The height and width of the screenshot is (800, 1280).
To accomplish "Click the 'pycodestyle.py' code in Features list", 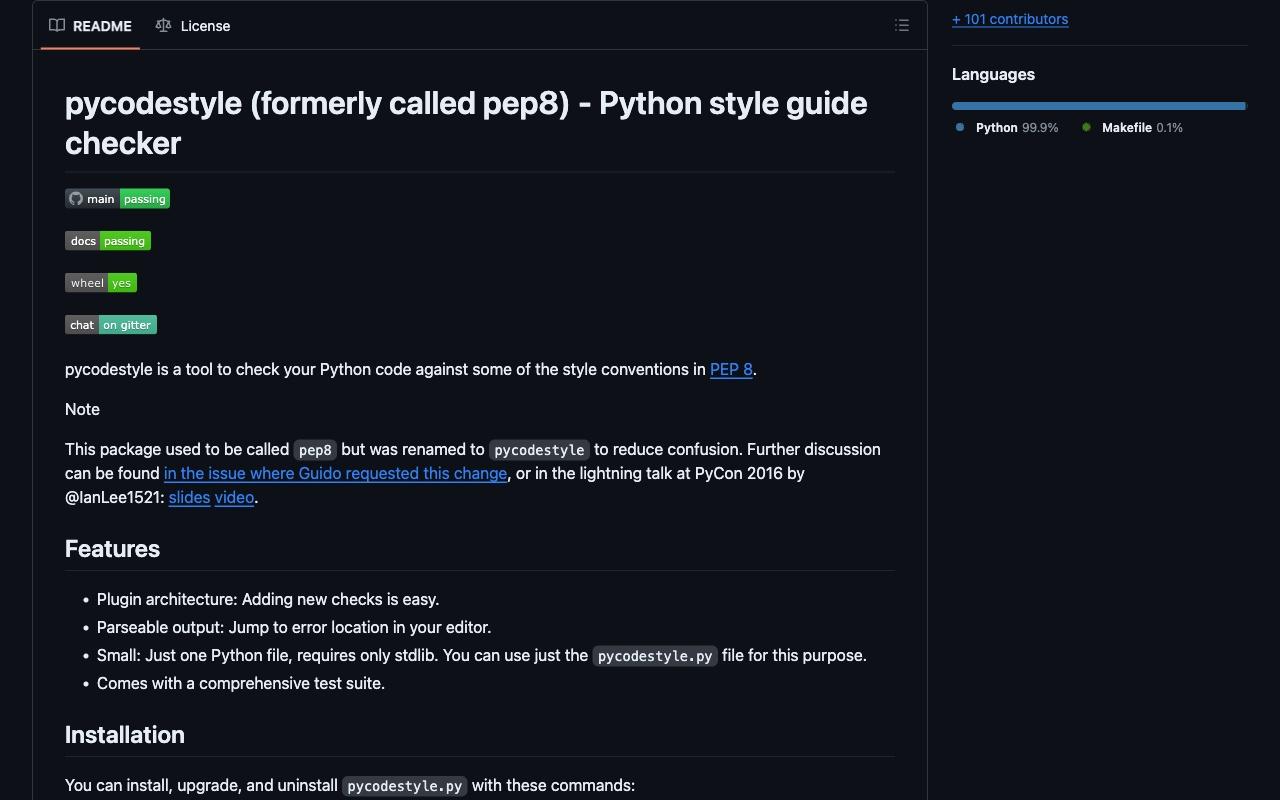I will [655, 656].
